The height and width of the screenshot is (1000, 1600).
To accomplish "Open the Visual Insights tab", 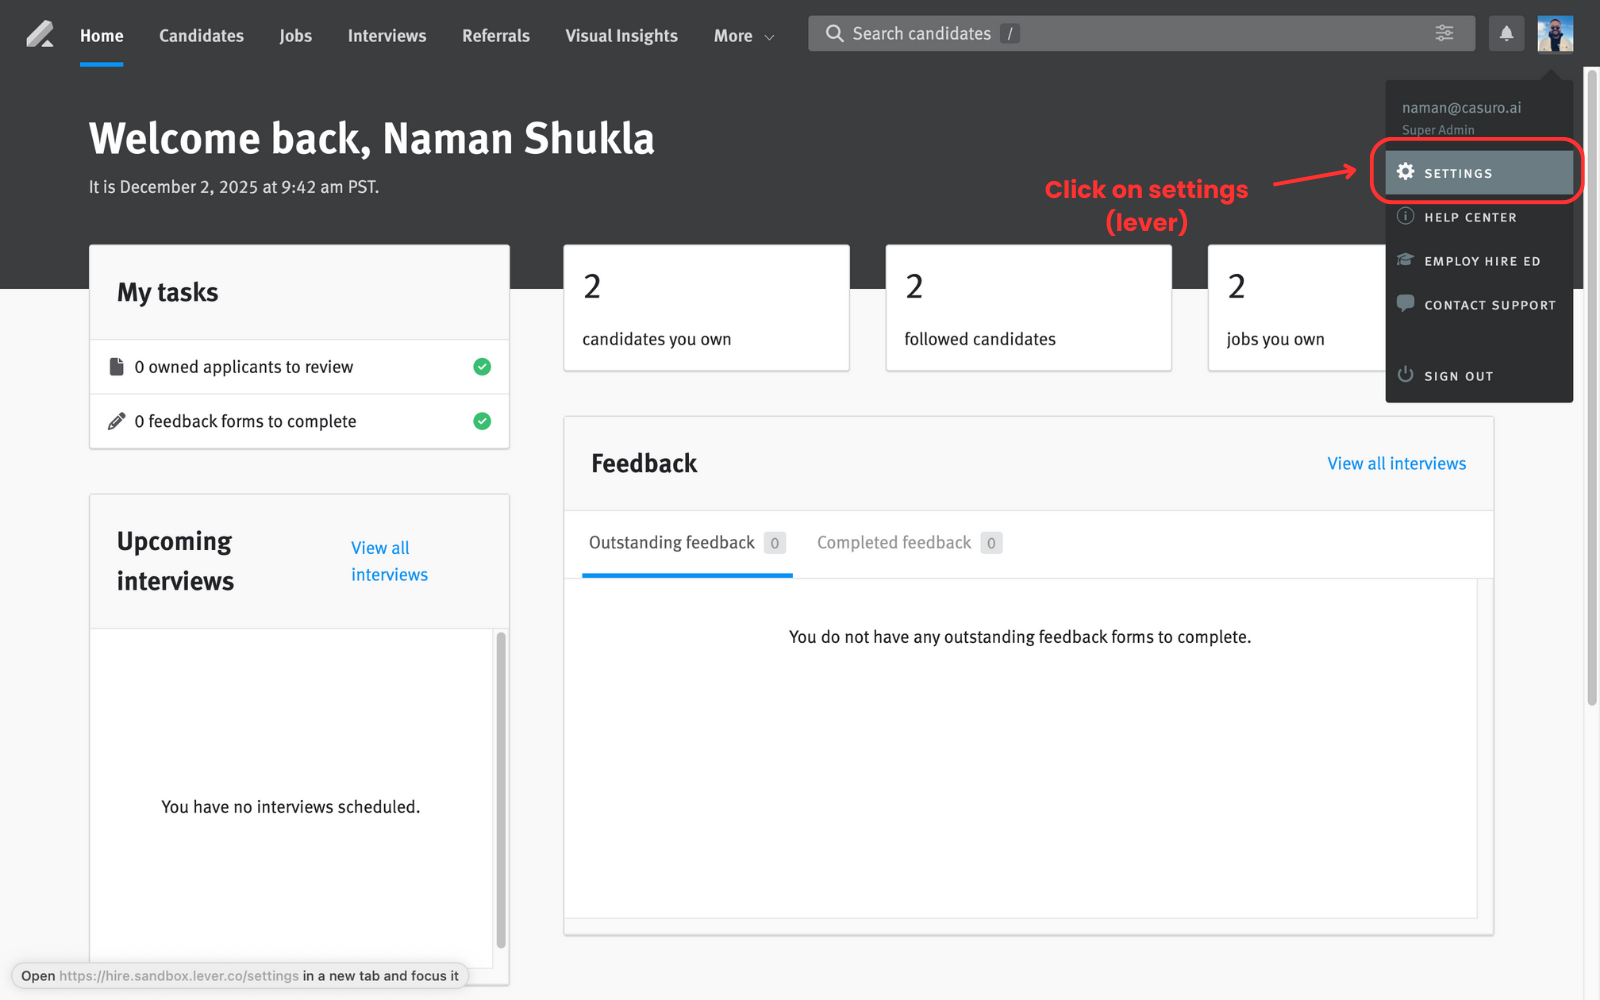I will (x=621, y=36).
